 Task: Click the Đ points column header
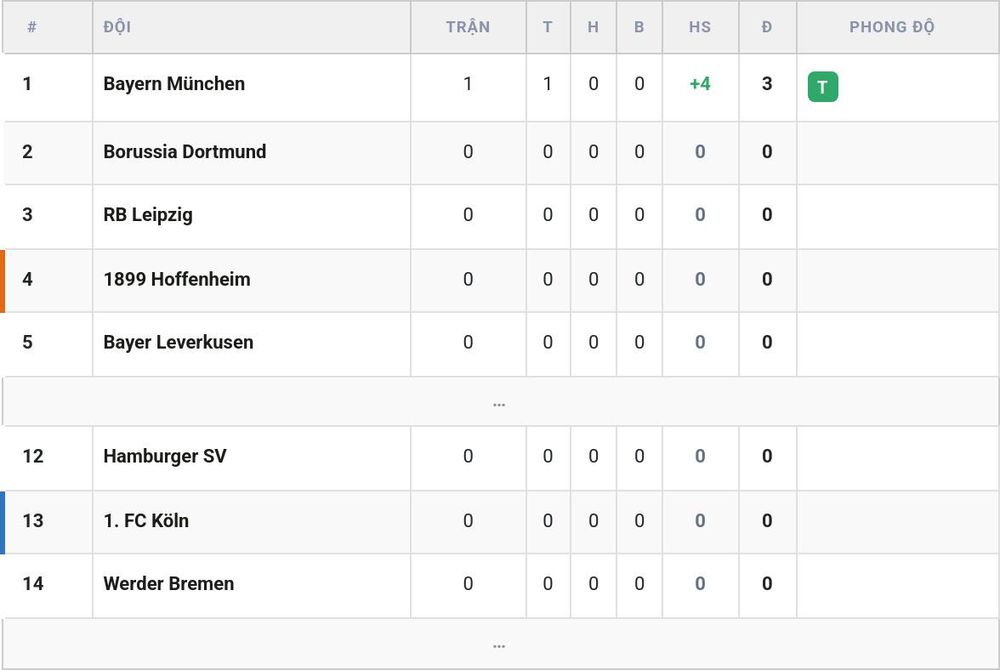click(767, 27)
